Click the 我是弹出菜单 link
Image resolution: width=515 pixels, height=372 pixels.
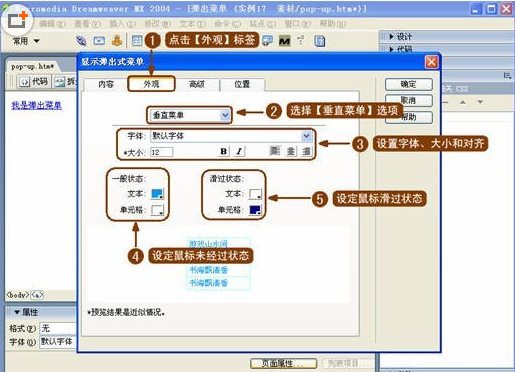pyautogui.click(x=37, y=105)
